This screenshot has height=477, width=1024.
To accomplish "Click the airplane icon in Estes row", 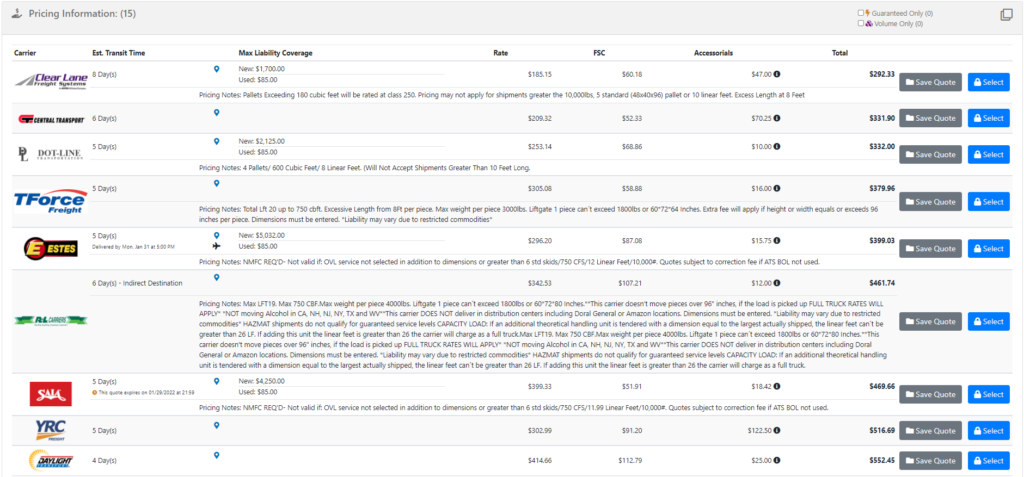I will tap(217, 246).
